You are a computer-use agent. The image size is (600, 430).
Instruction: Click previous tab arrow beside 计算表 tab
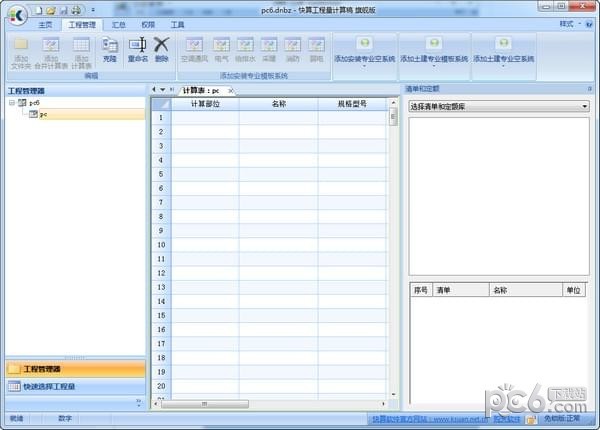coord(154,90)
